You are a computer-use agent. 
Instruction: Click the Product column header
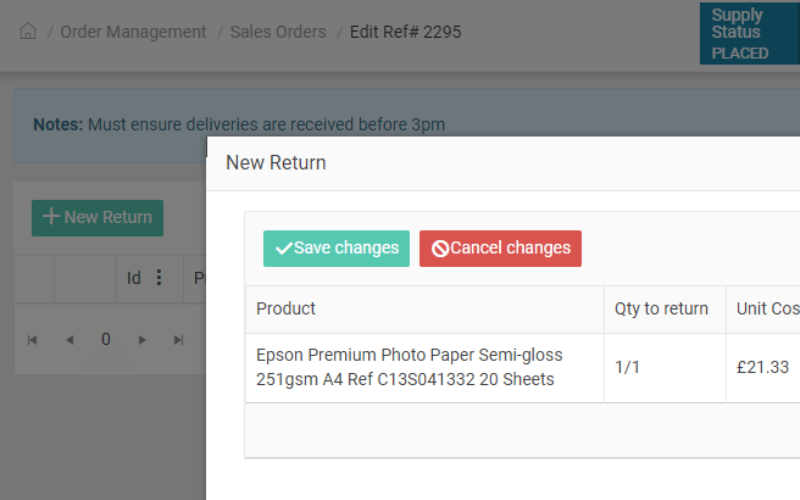tap(424, 309)
